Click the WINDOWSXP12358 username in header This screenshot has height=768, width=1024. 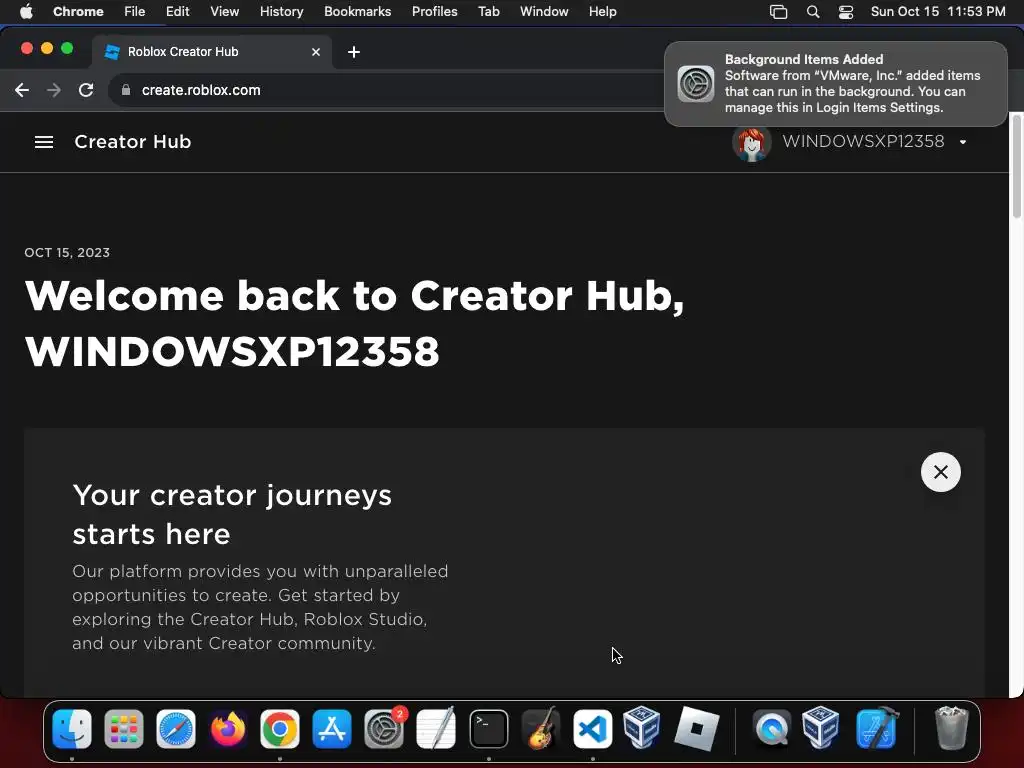click(x=863, y=142)
